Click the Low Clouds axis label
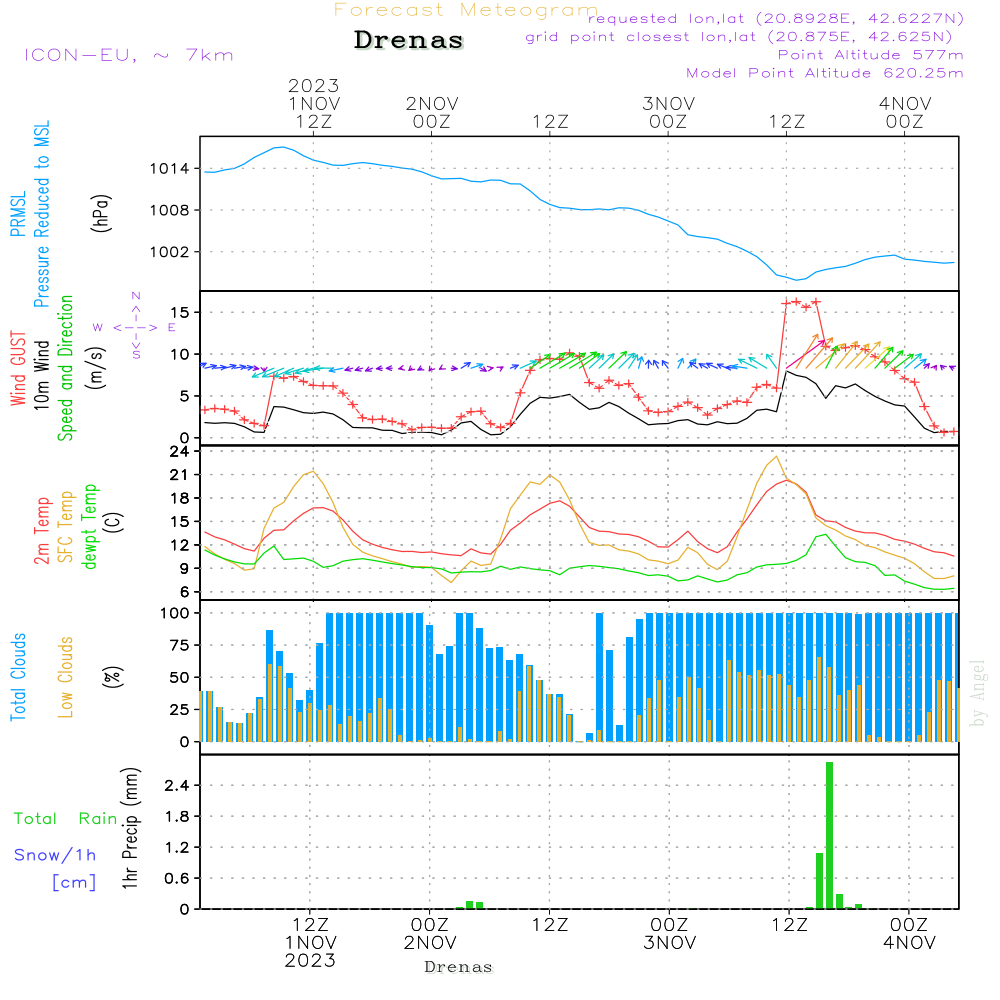This screenshot has height=1000, width=1000. pyautogui.click(x=65, y=677)
